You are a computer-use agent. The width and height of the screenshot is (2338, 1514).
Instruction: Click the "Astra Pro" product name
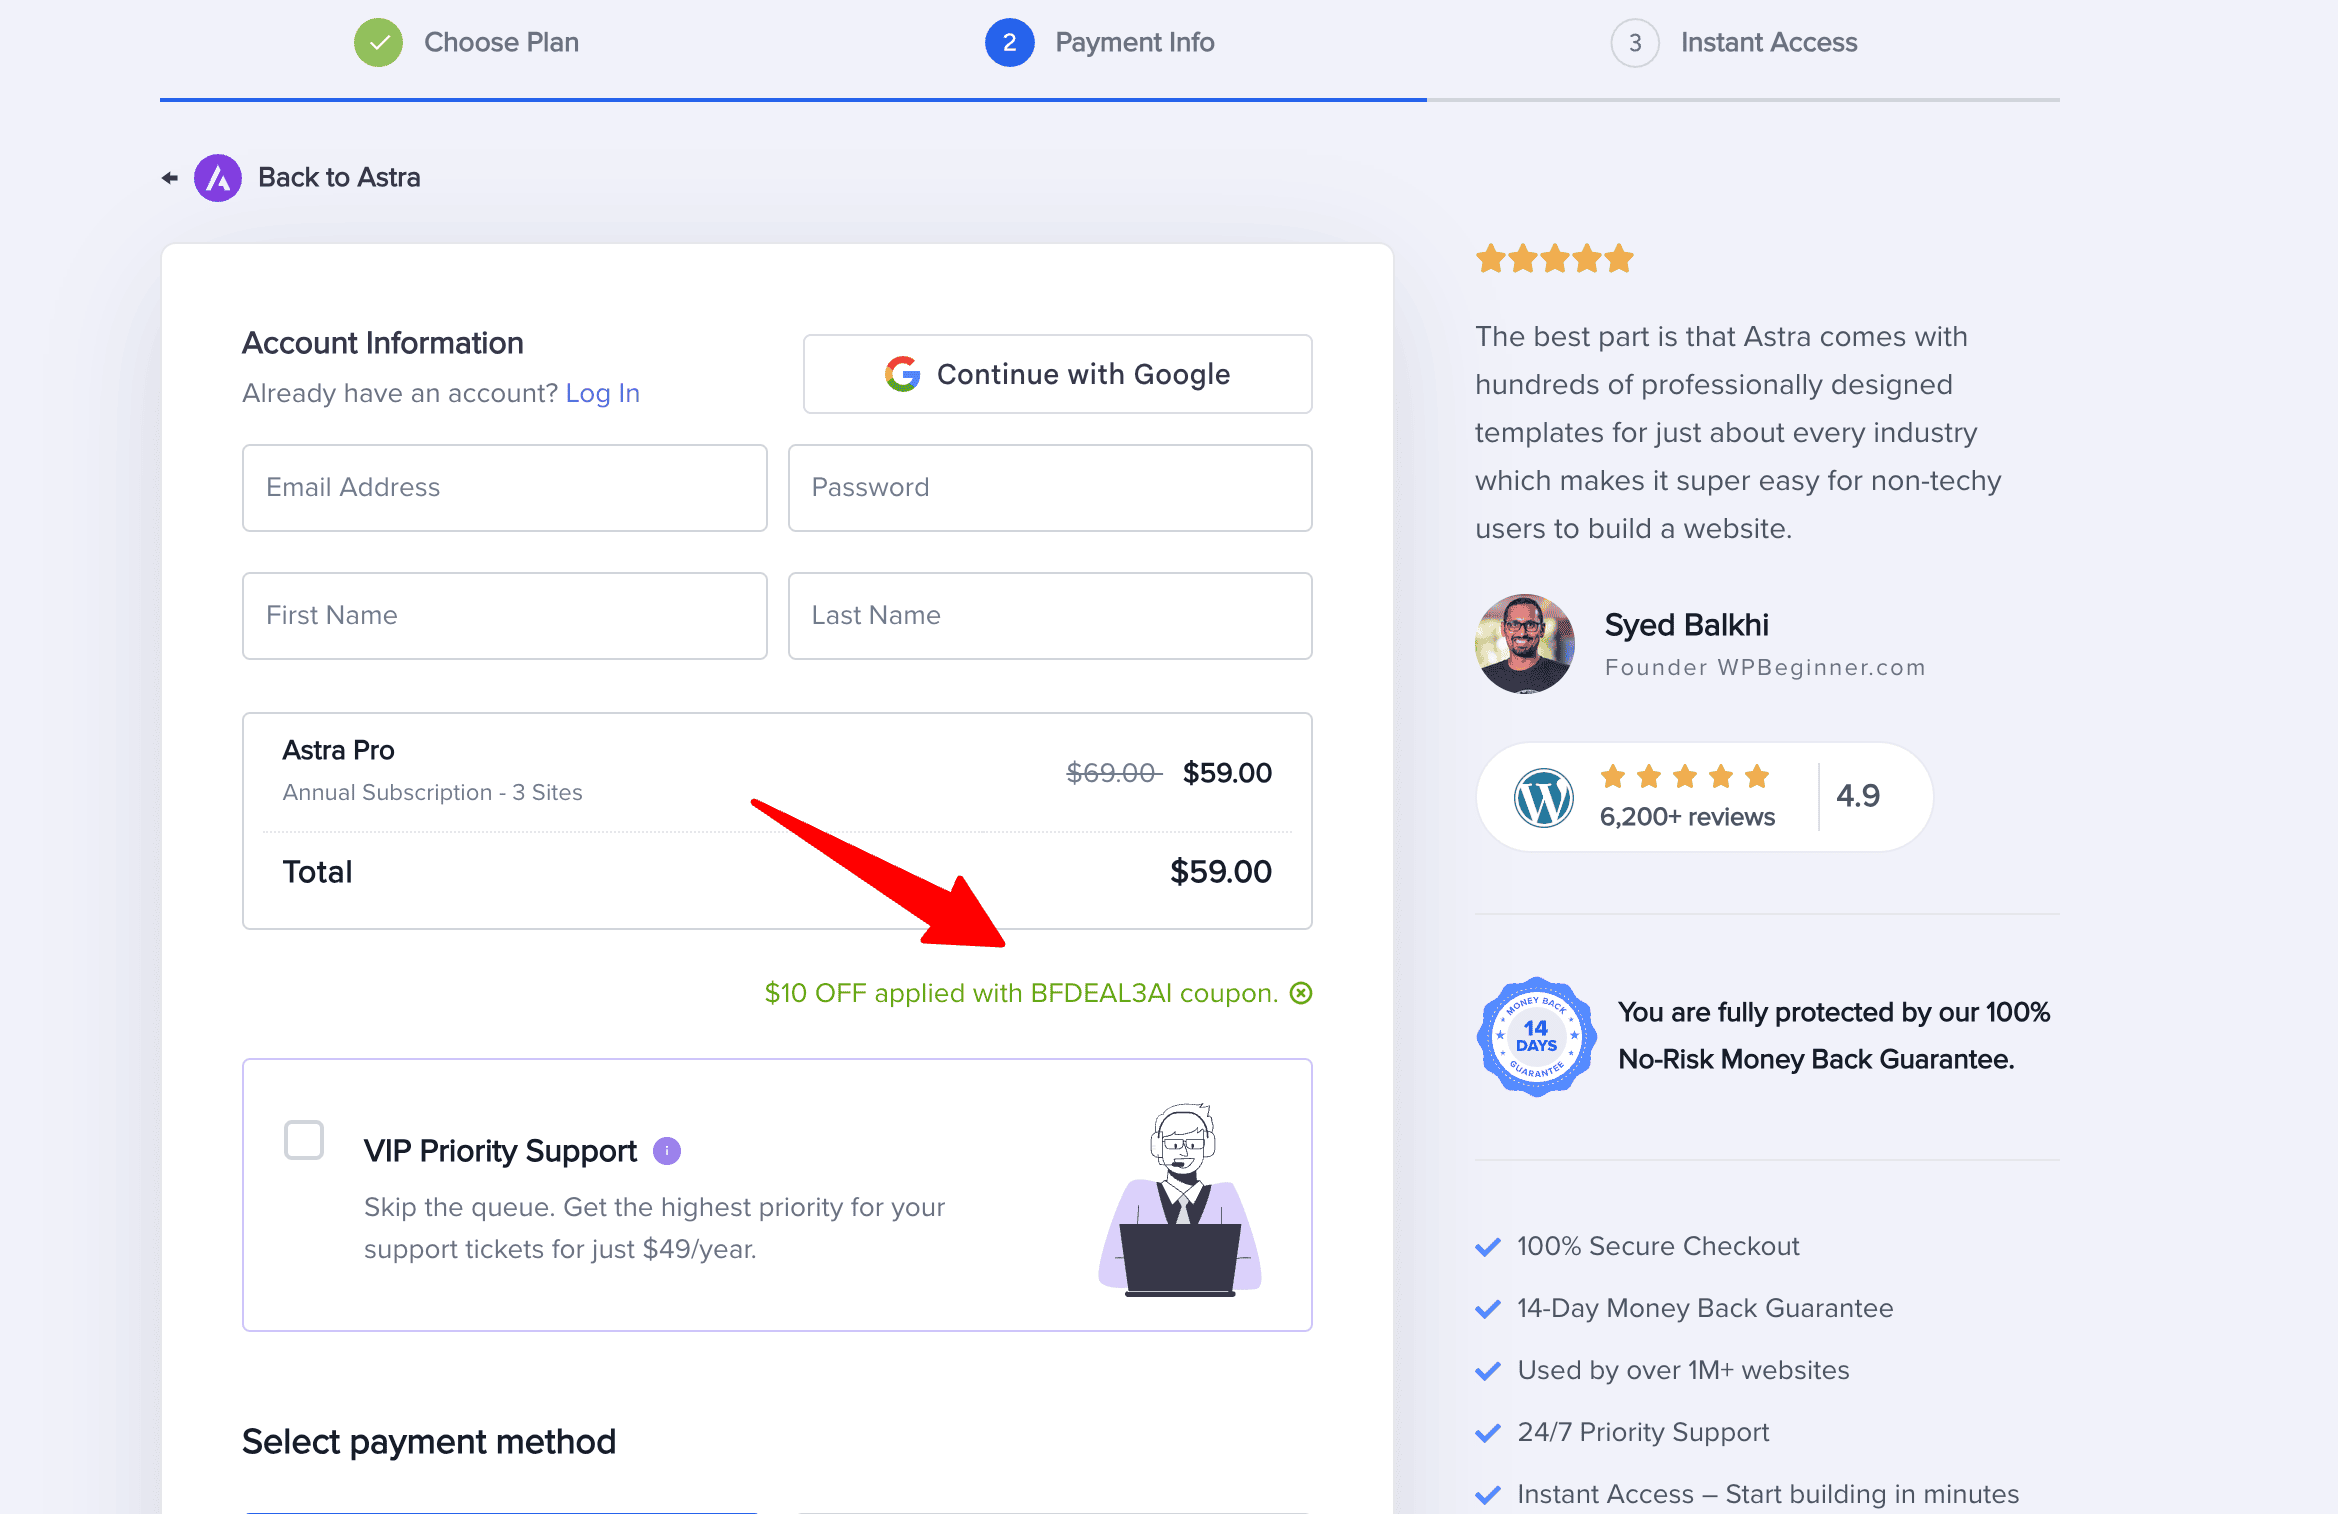point(338,750)
